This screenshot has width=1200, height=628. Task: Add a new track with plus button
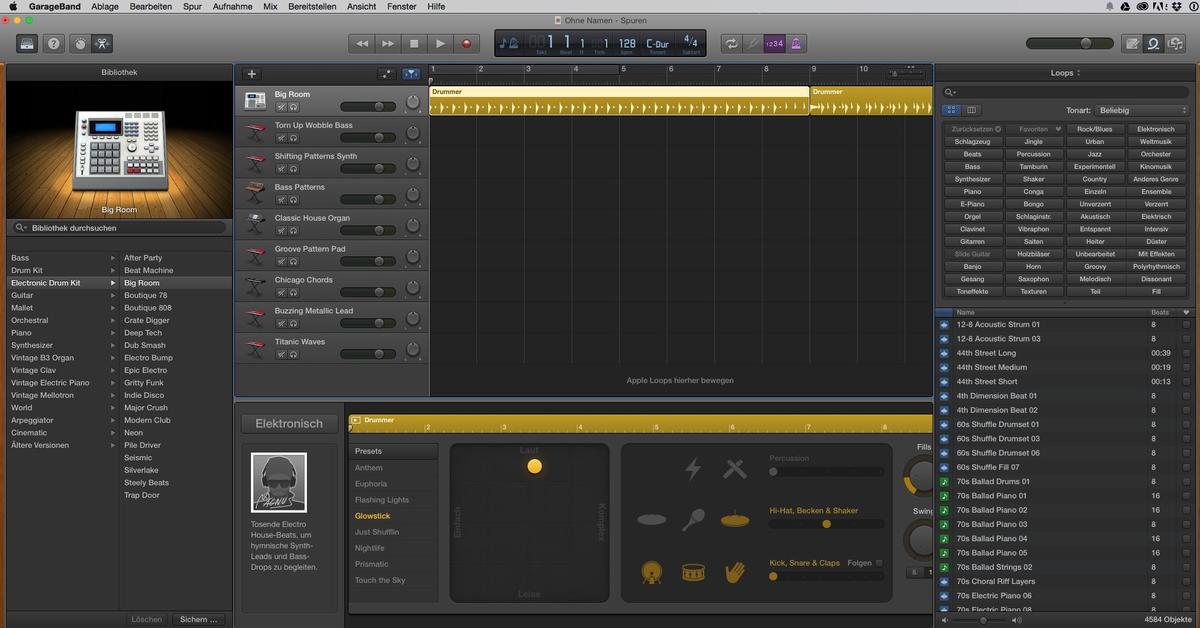251,74
